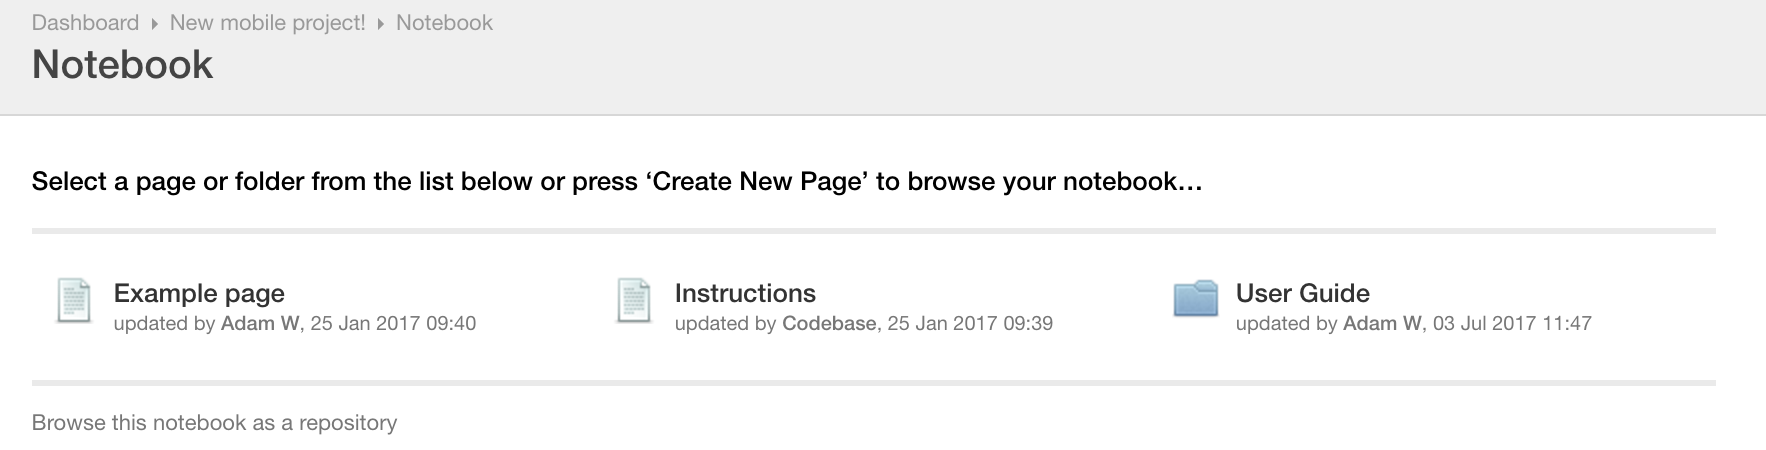The image size is (1766, 450).
Task: Select the Notebook breadcrumb item
Action: [444, 22]
